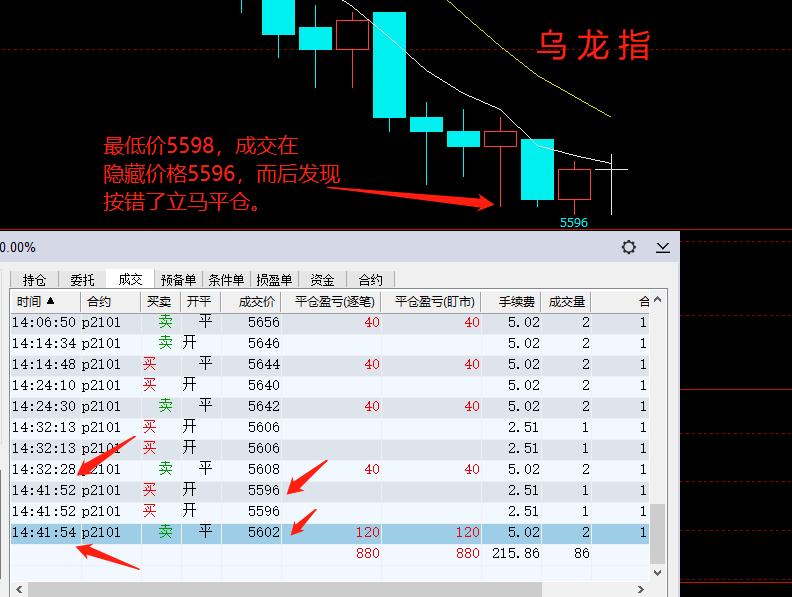Image resolution: width=792 pixels, height=597 pixels.
Task: Sort by the 成交量 column header
Action: tap(566, 302)
